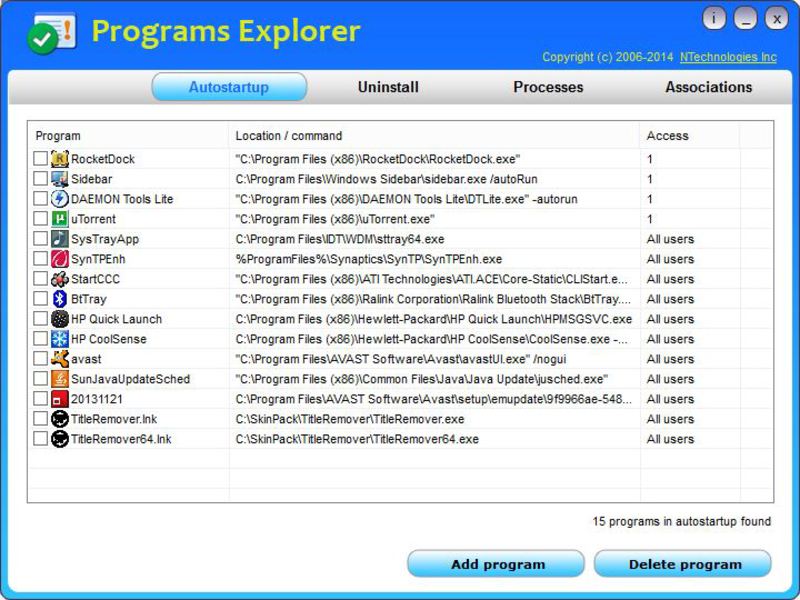Select the SynTPEnh.exe location path
800x600 pixels.
pos(368,259)
